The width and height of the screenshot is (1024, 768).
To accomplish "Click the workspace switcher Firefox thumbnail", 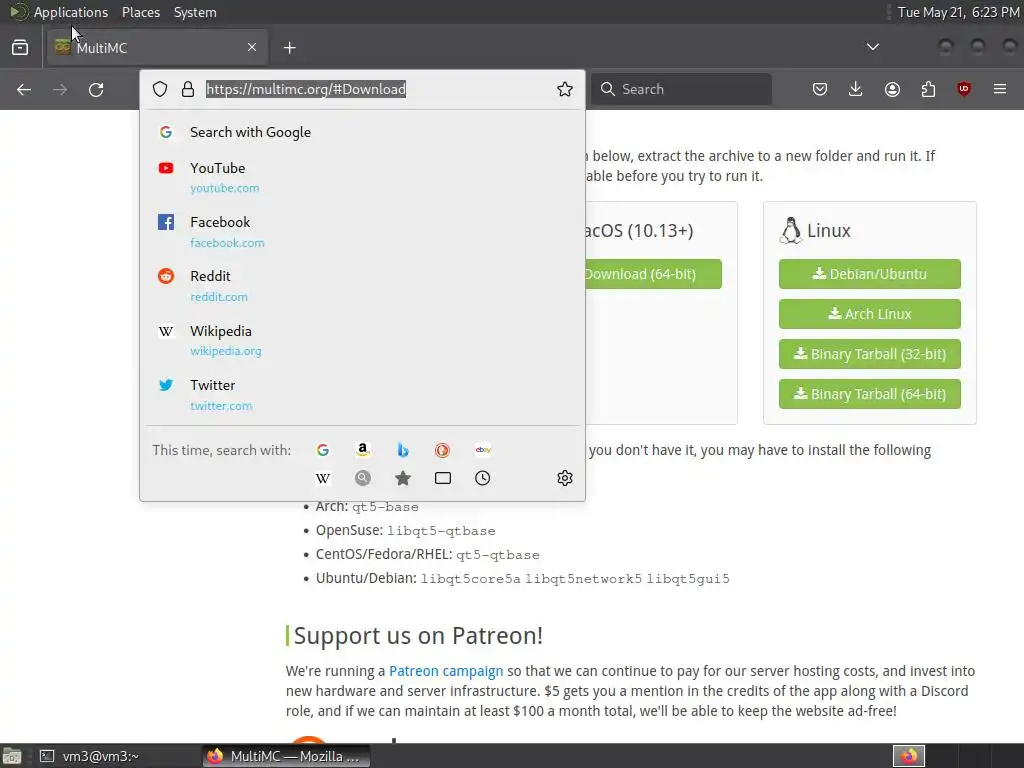I will 909,756.
